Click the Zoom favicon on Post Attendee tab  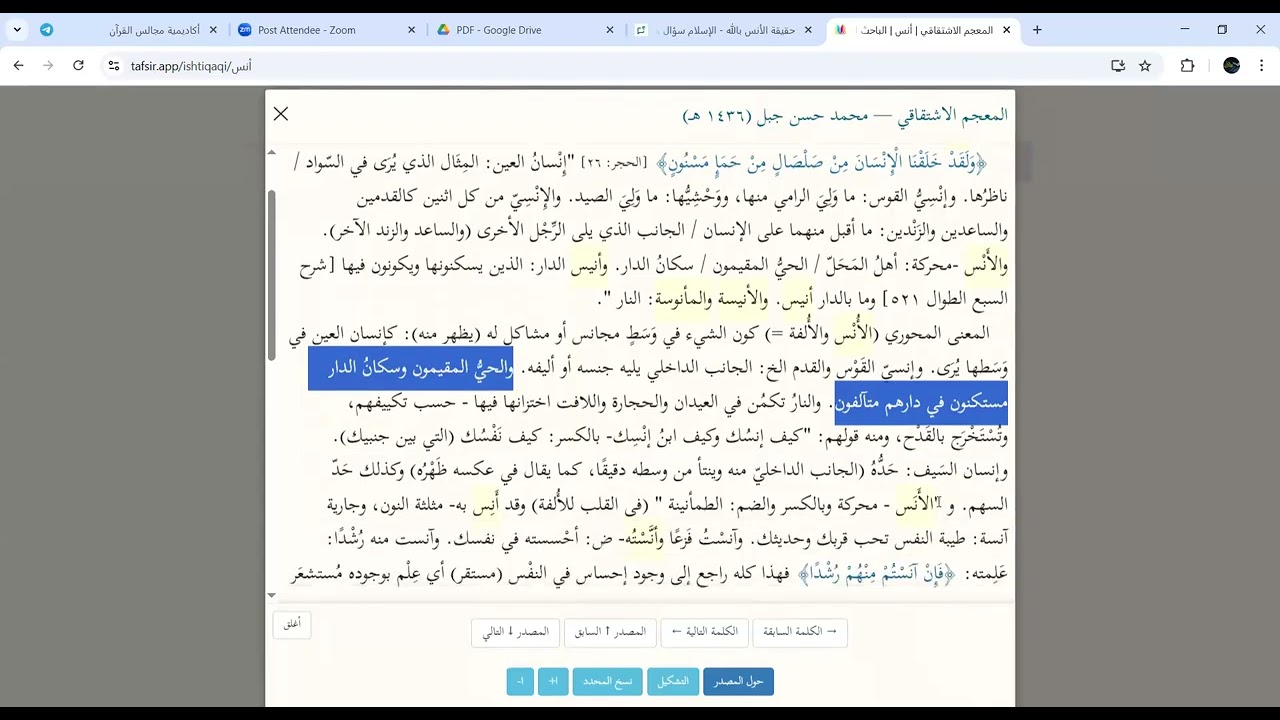245,30
